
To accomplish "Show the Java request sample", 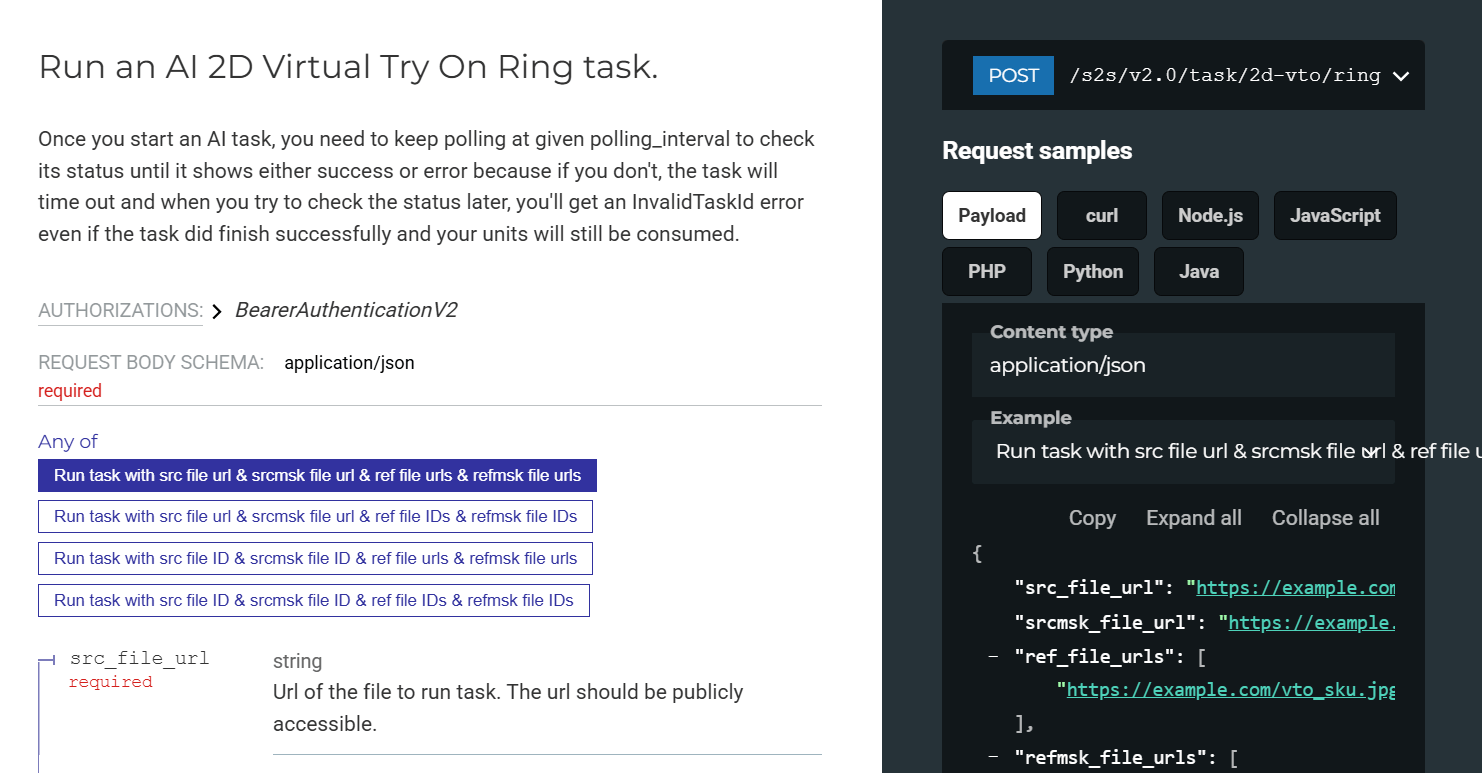I will 1198,271.
